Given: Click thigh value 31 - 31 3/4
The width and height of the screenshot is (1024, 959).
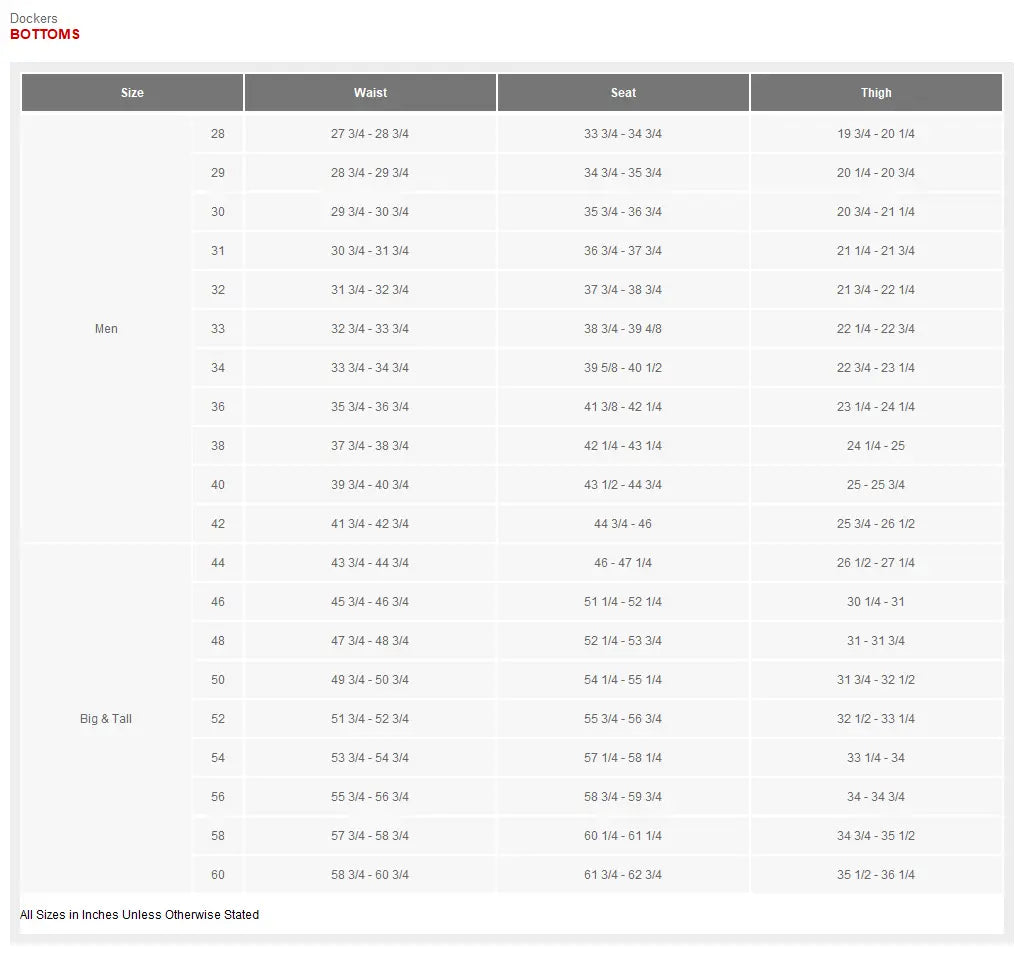Looking at the screenshot, I should tap(876, 641).
